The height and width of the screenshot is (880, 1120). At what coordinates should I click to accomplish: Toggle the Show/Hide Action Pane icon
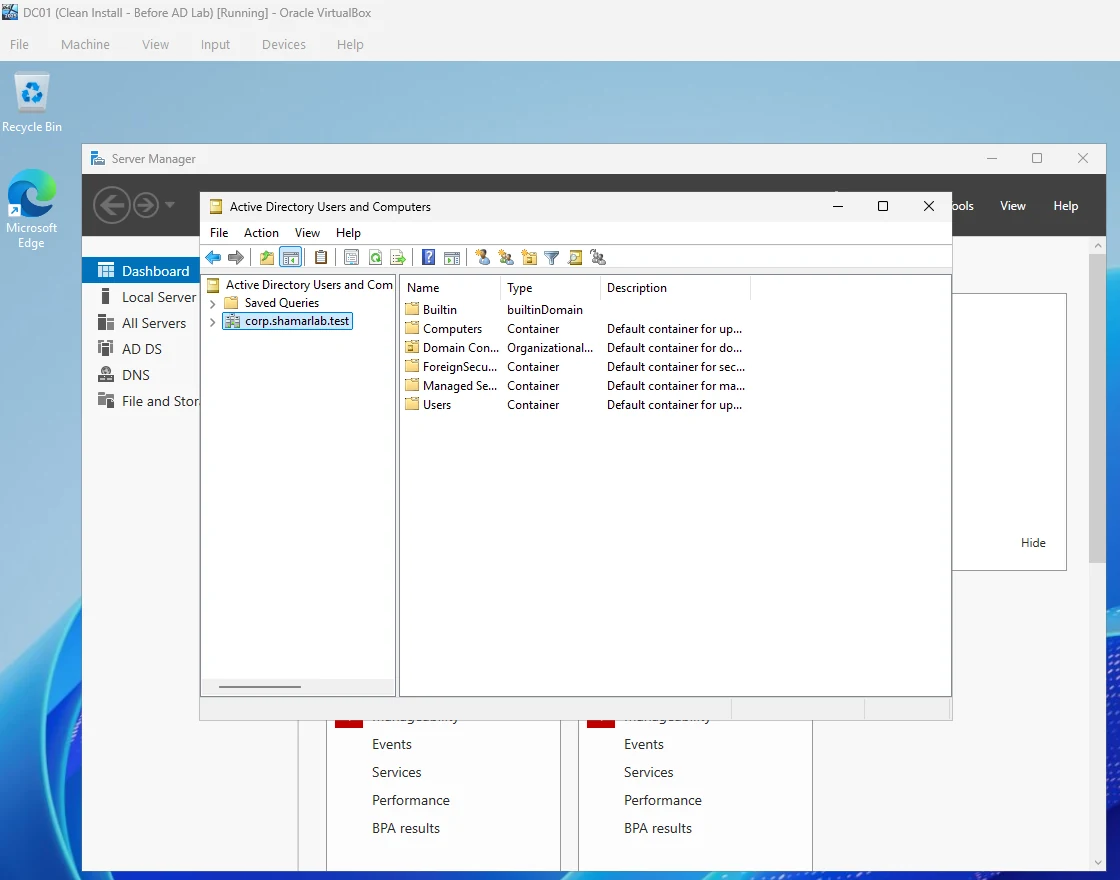452,258
